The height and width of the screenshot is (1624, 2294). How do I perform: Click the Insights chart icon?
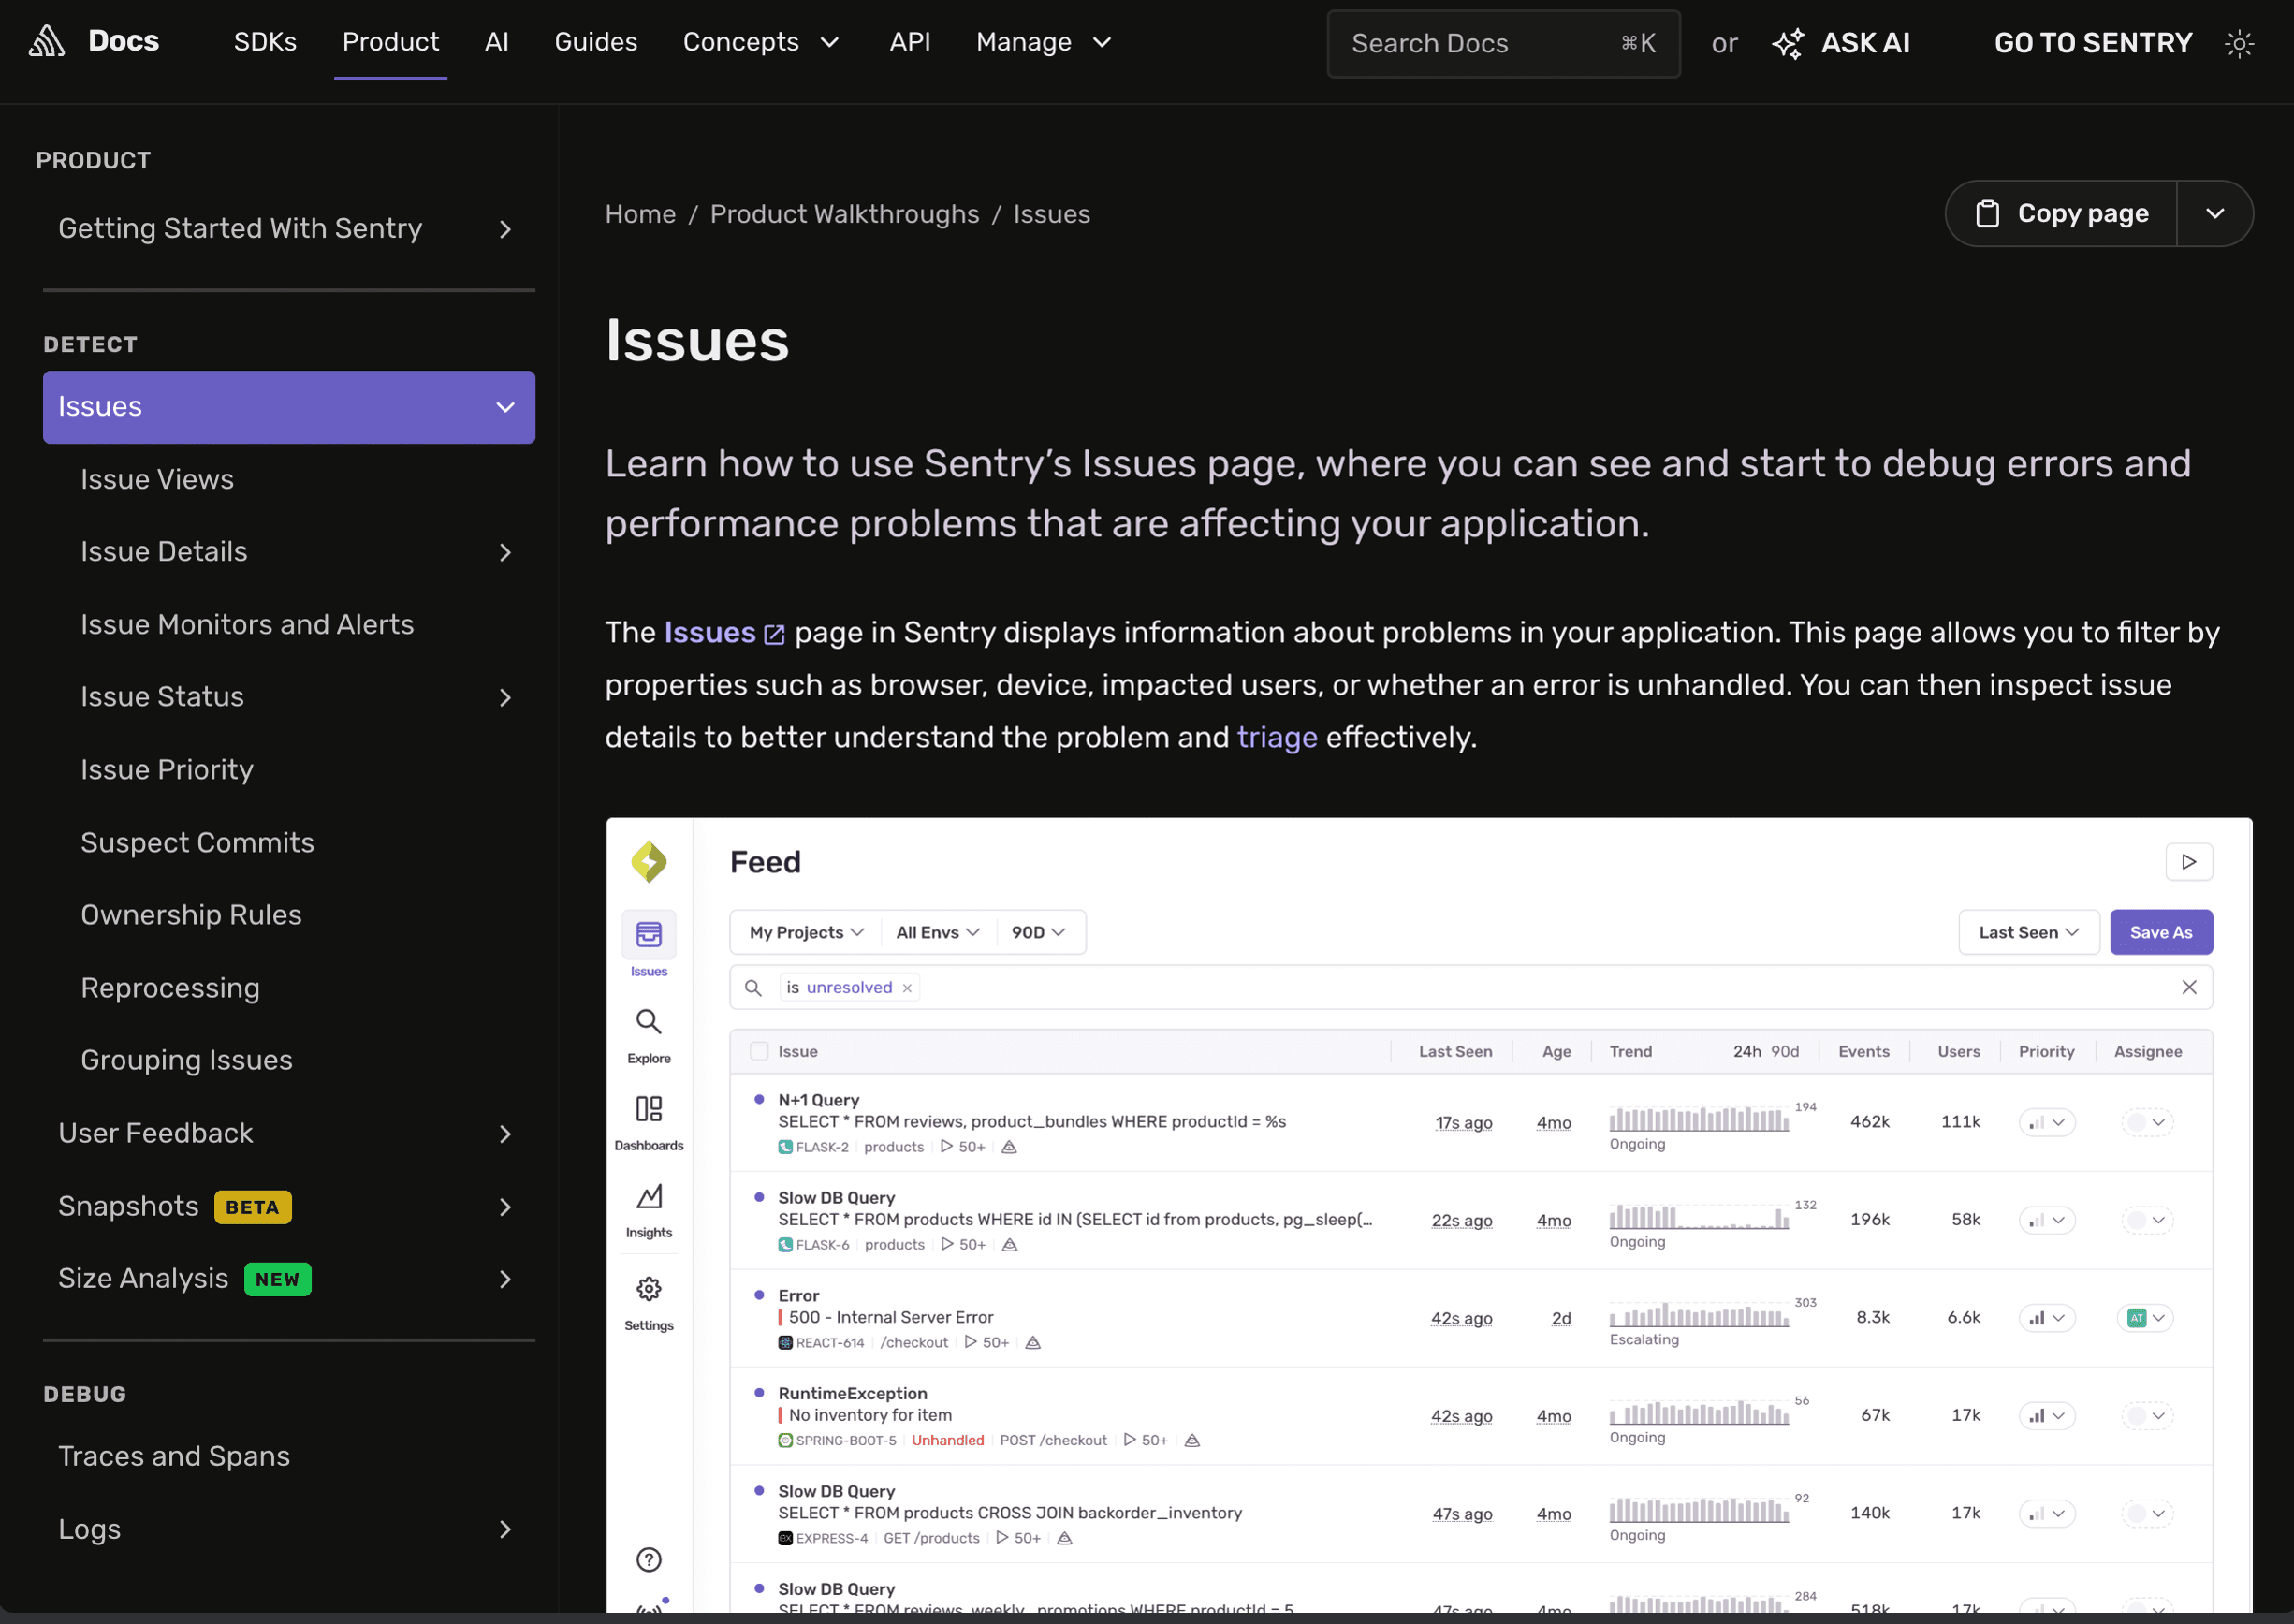[x=649, y=1196]
